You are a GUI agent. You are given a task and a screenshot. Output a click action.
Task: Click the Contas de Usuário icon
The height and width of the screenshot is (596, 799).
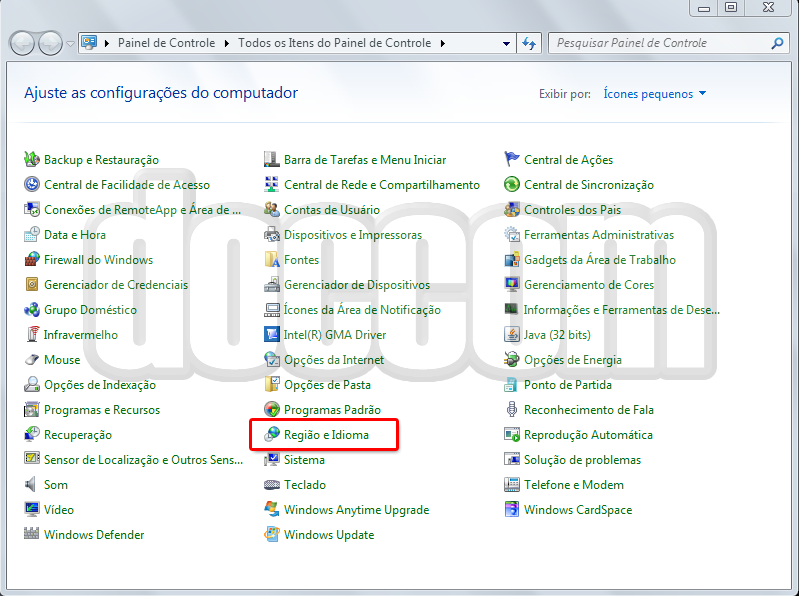(272, 209)
